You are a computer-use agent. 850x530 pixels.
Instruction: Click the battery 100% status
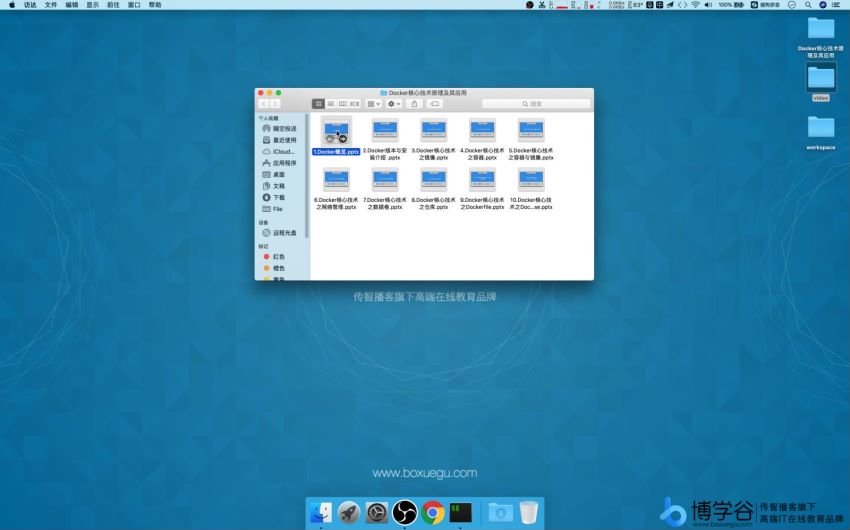point(731,5)
